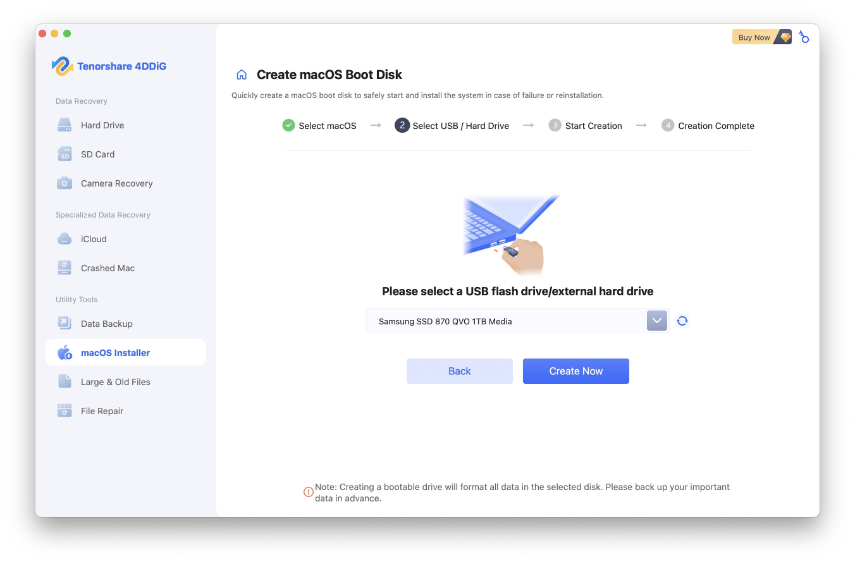Click the laptop USB illustration

pyautogui.click(x=510, y=235)
